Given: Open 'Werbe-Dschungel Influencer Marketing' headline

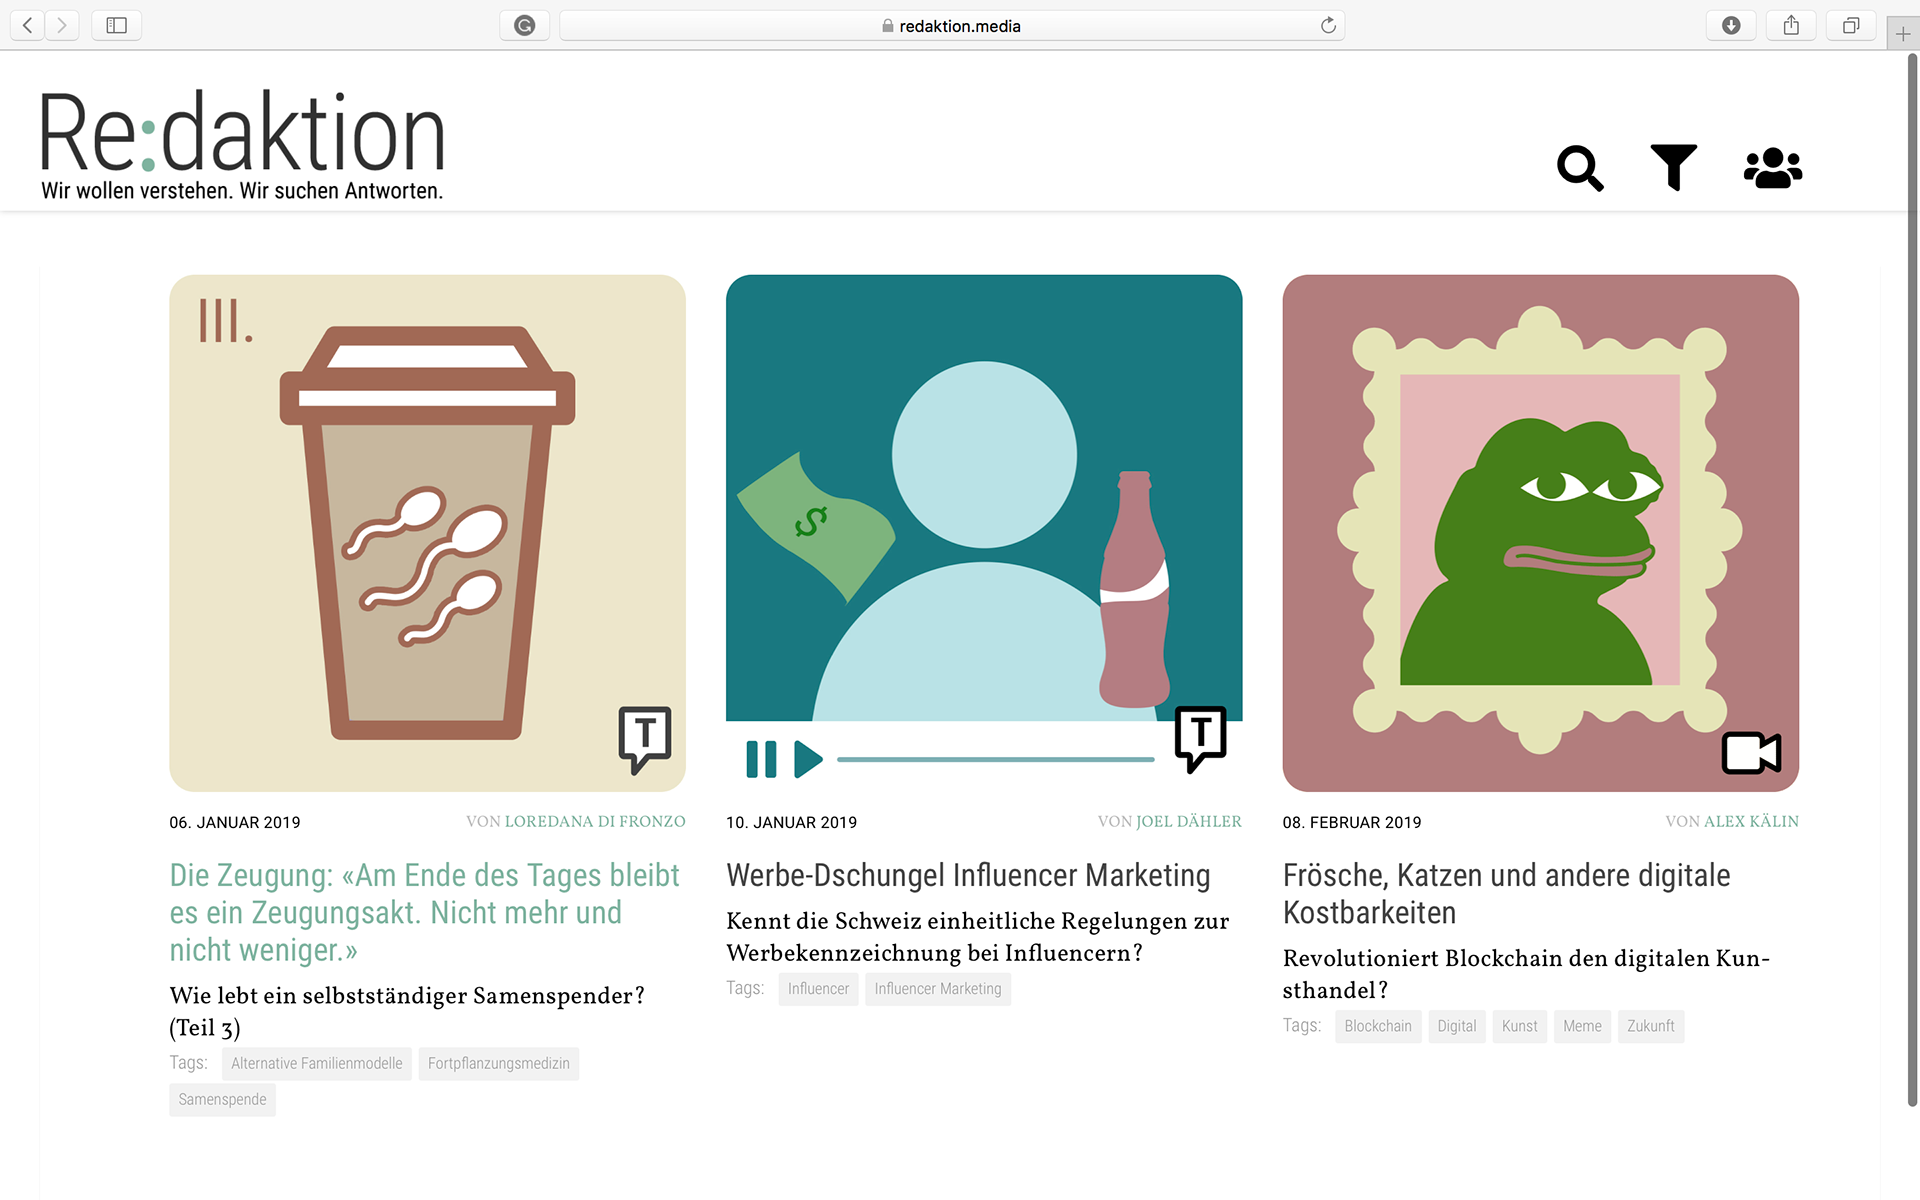Looking at the screenshot, I should 968,875.
